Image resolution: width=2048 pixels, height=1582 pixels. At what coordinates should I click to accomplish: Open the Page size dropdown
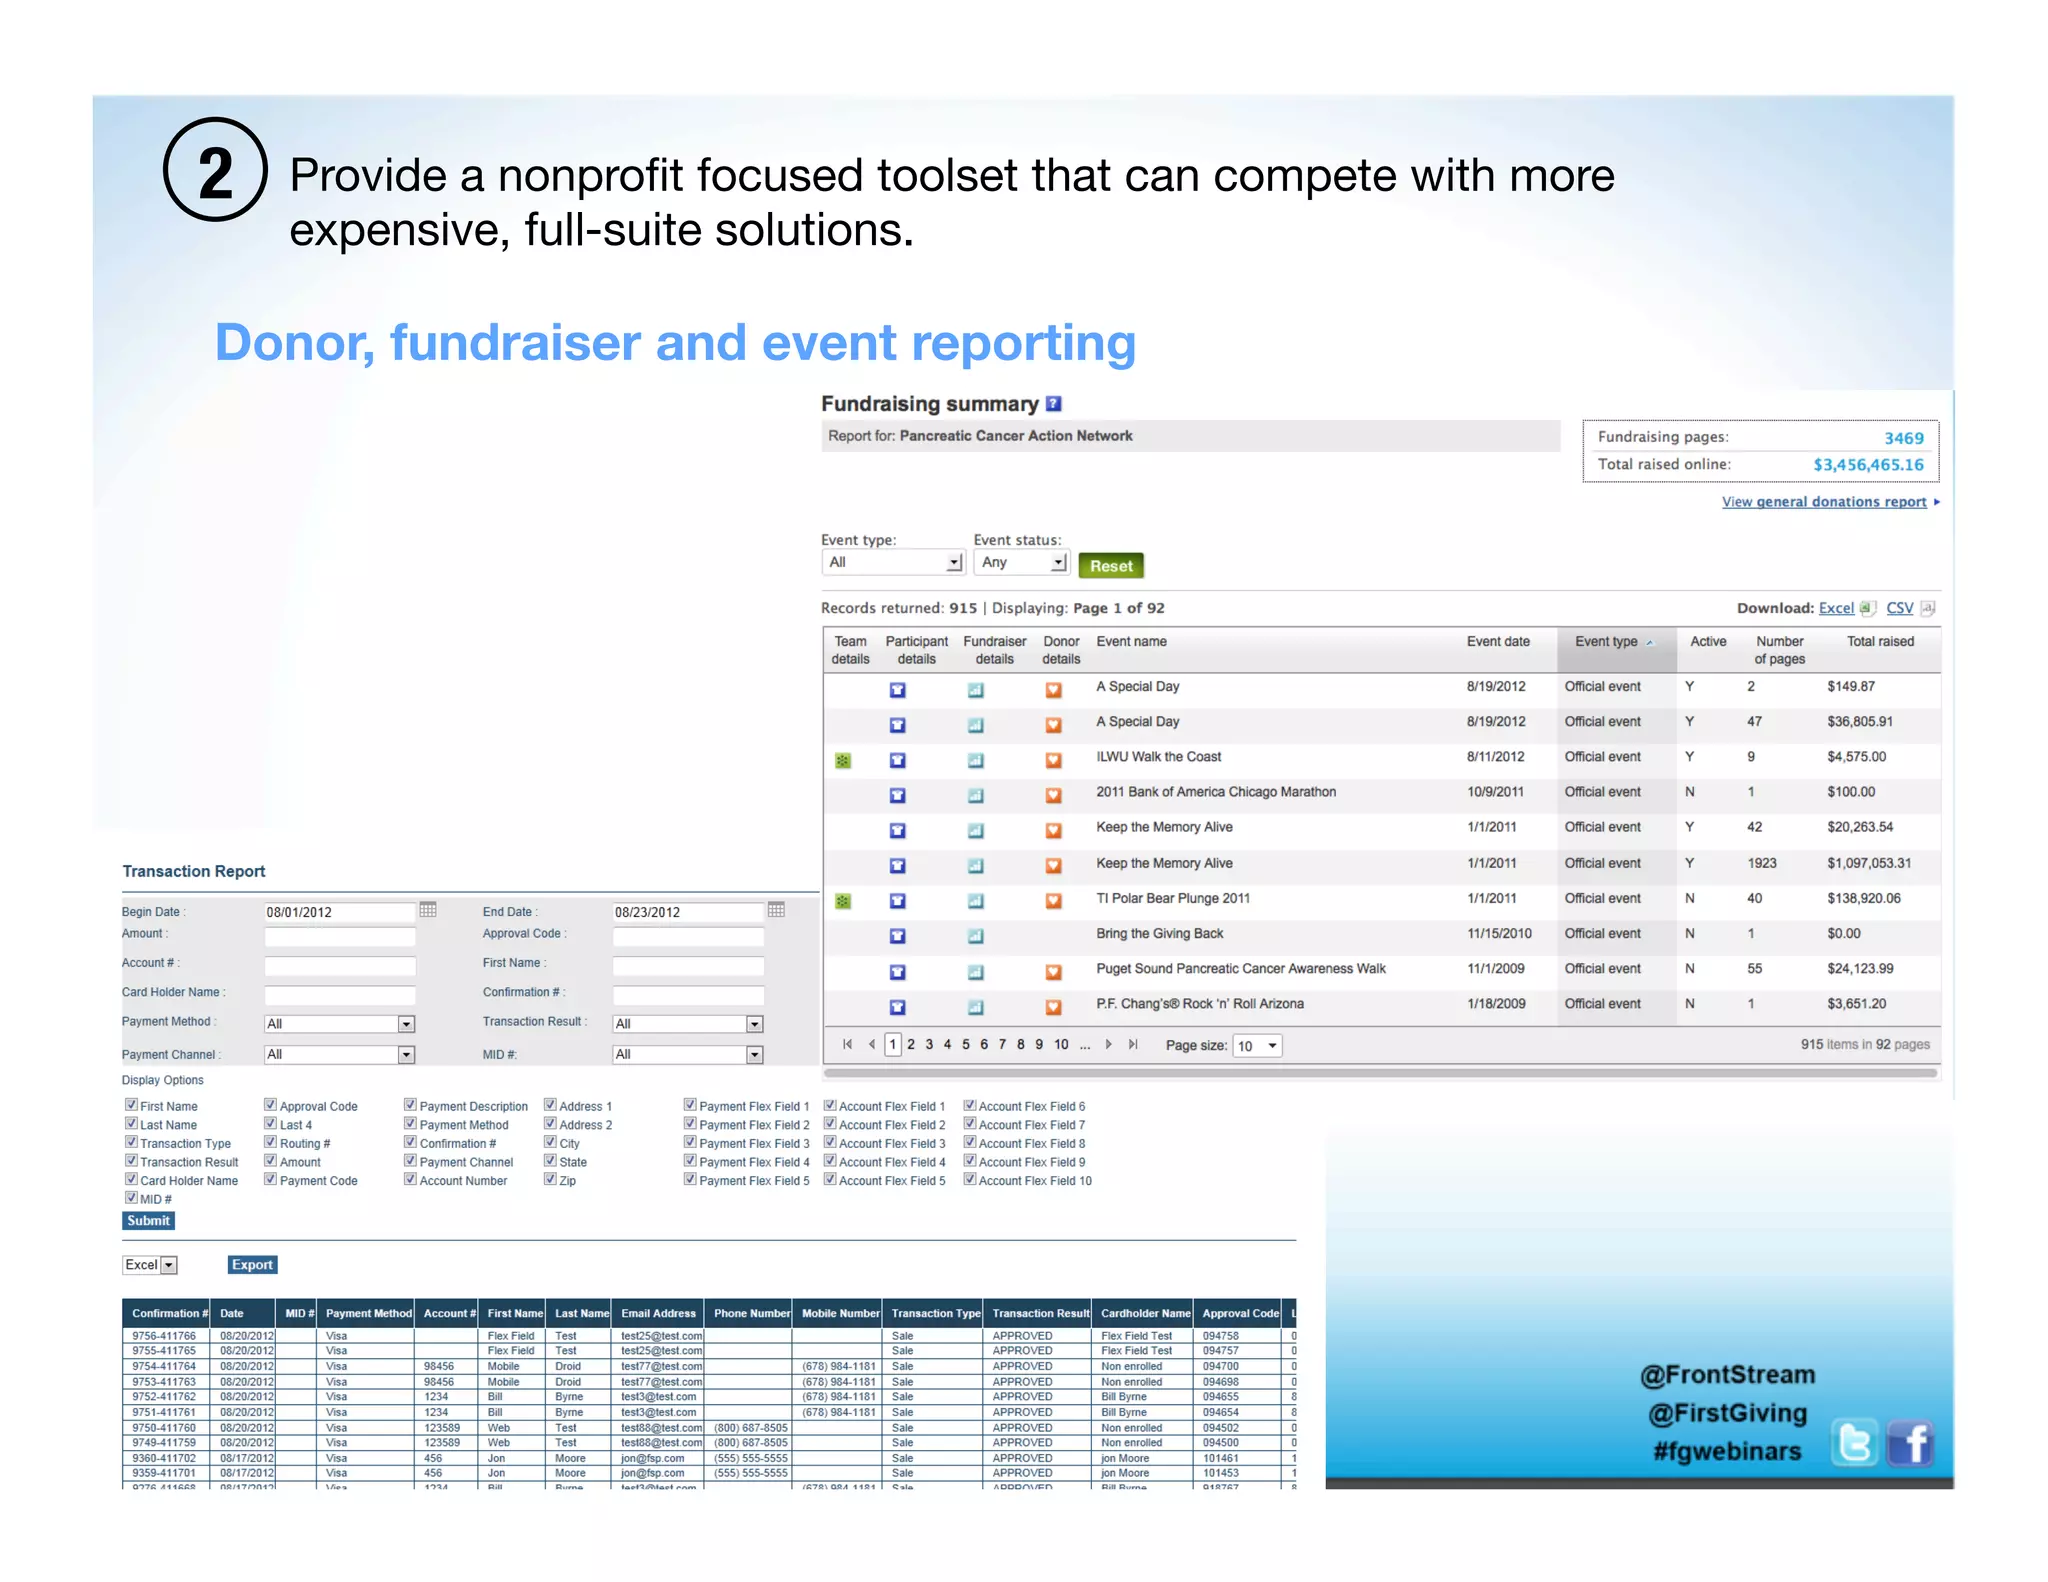click(1258, 1046)
